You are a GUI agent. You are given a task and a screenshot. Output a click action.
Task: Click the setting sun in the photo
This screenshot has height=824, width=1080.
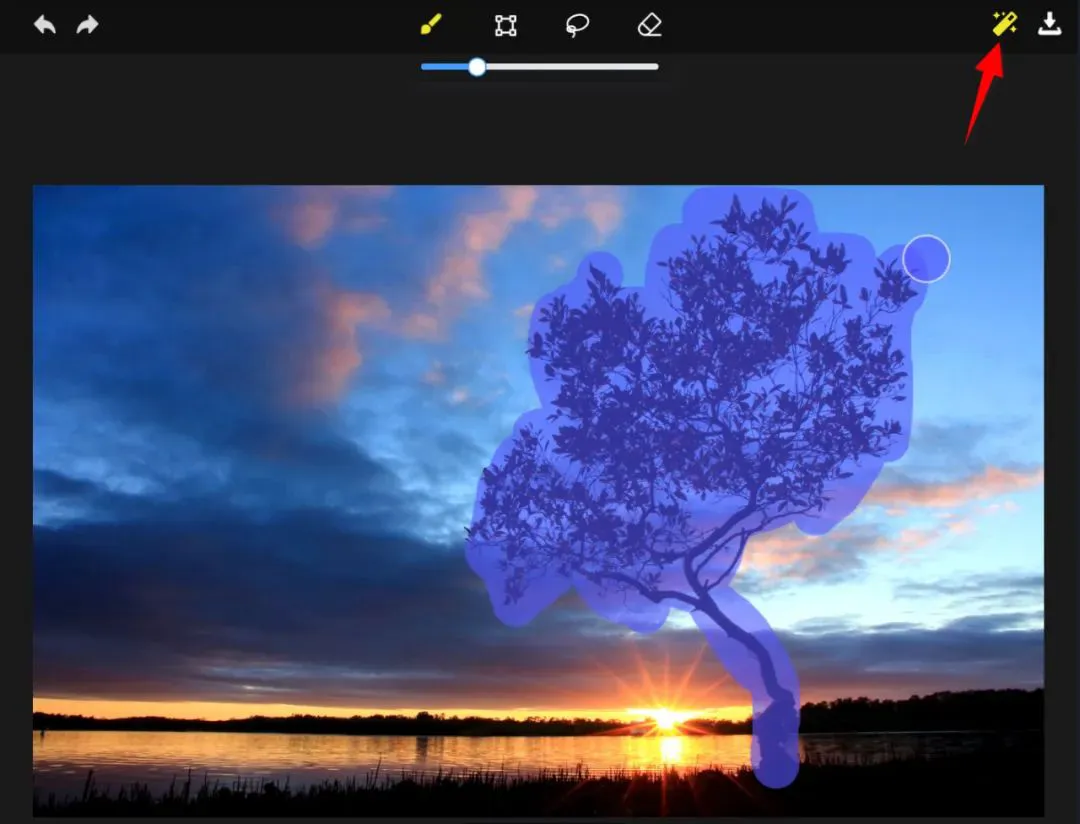(x=664, y=716)
